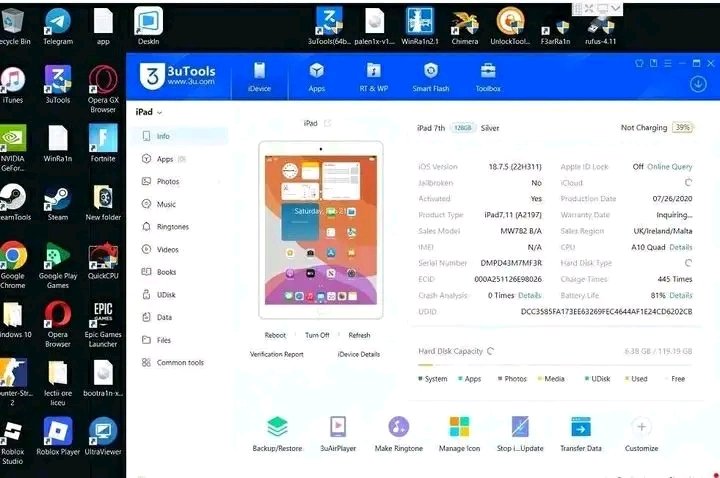Open Opera GX Browser desktop shortcut
Viewport: 720px width, 478px height.
pyautogui.click(x=103, y=90)
